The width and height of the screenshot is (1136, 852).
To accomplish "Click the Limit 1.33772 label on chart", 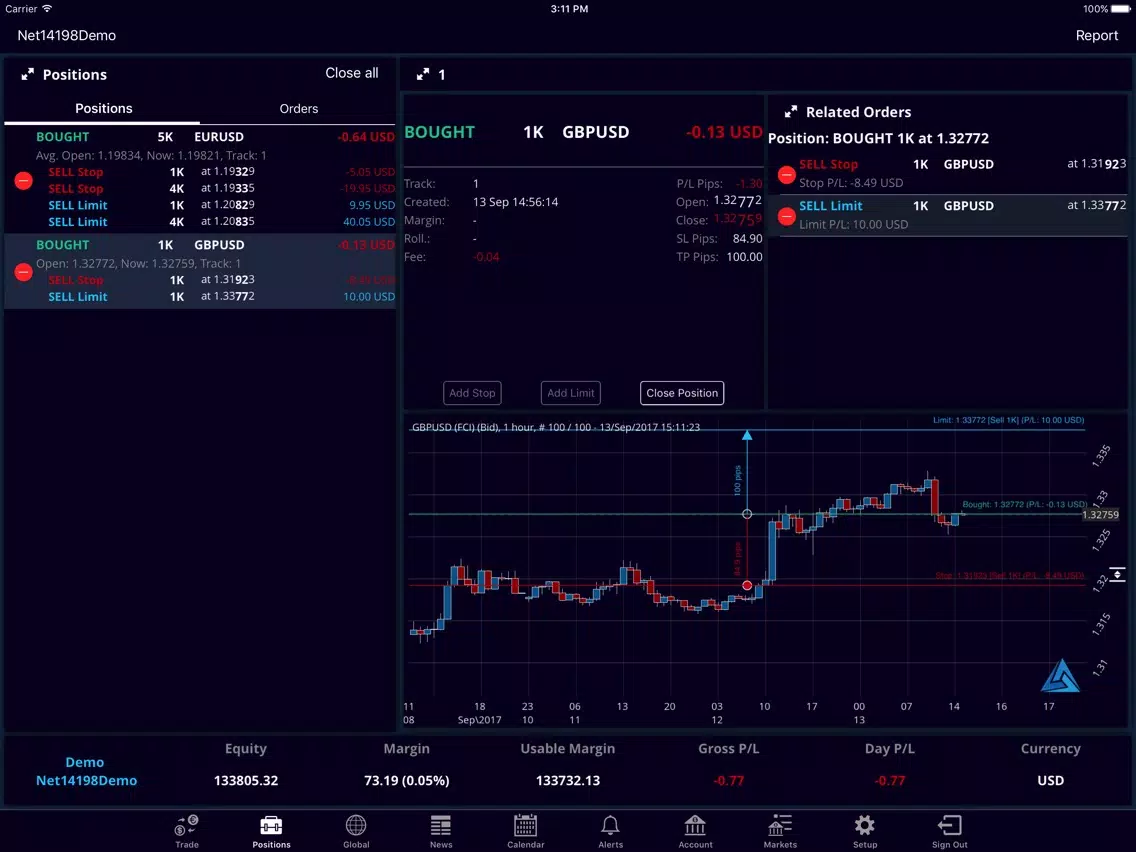I will (x=1008, y=420).
